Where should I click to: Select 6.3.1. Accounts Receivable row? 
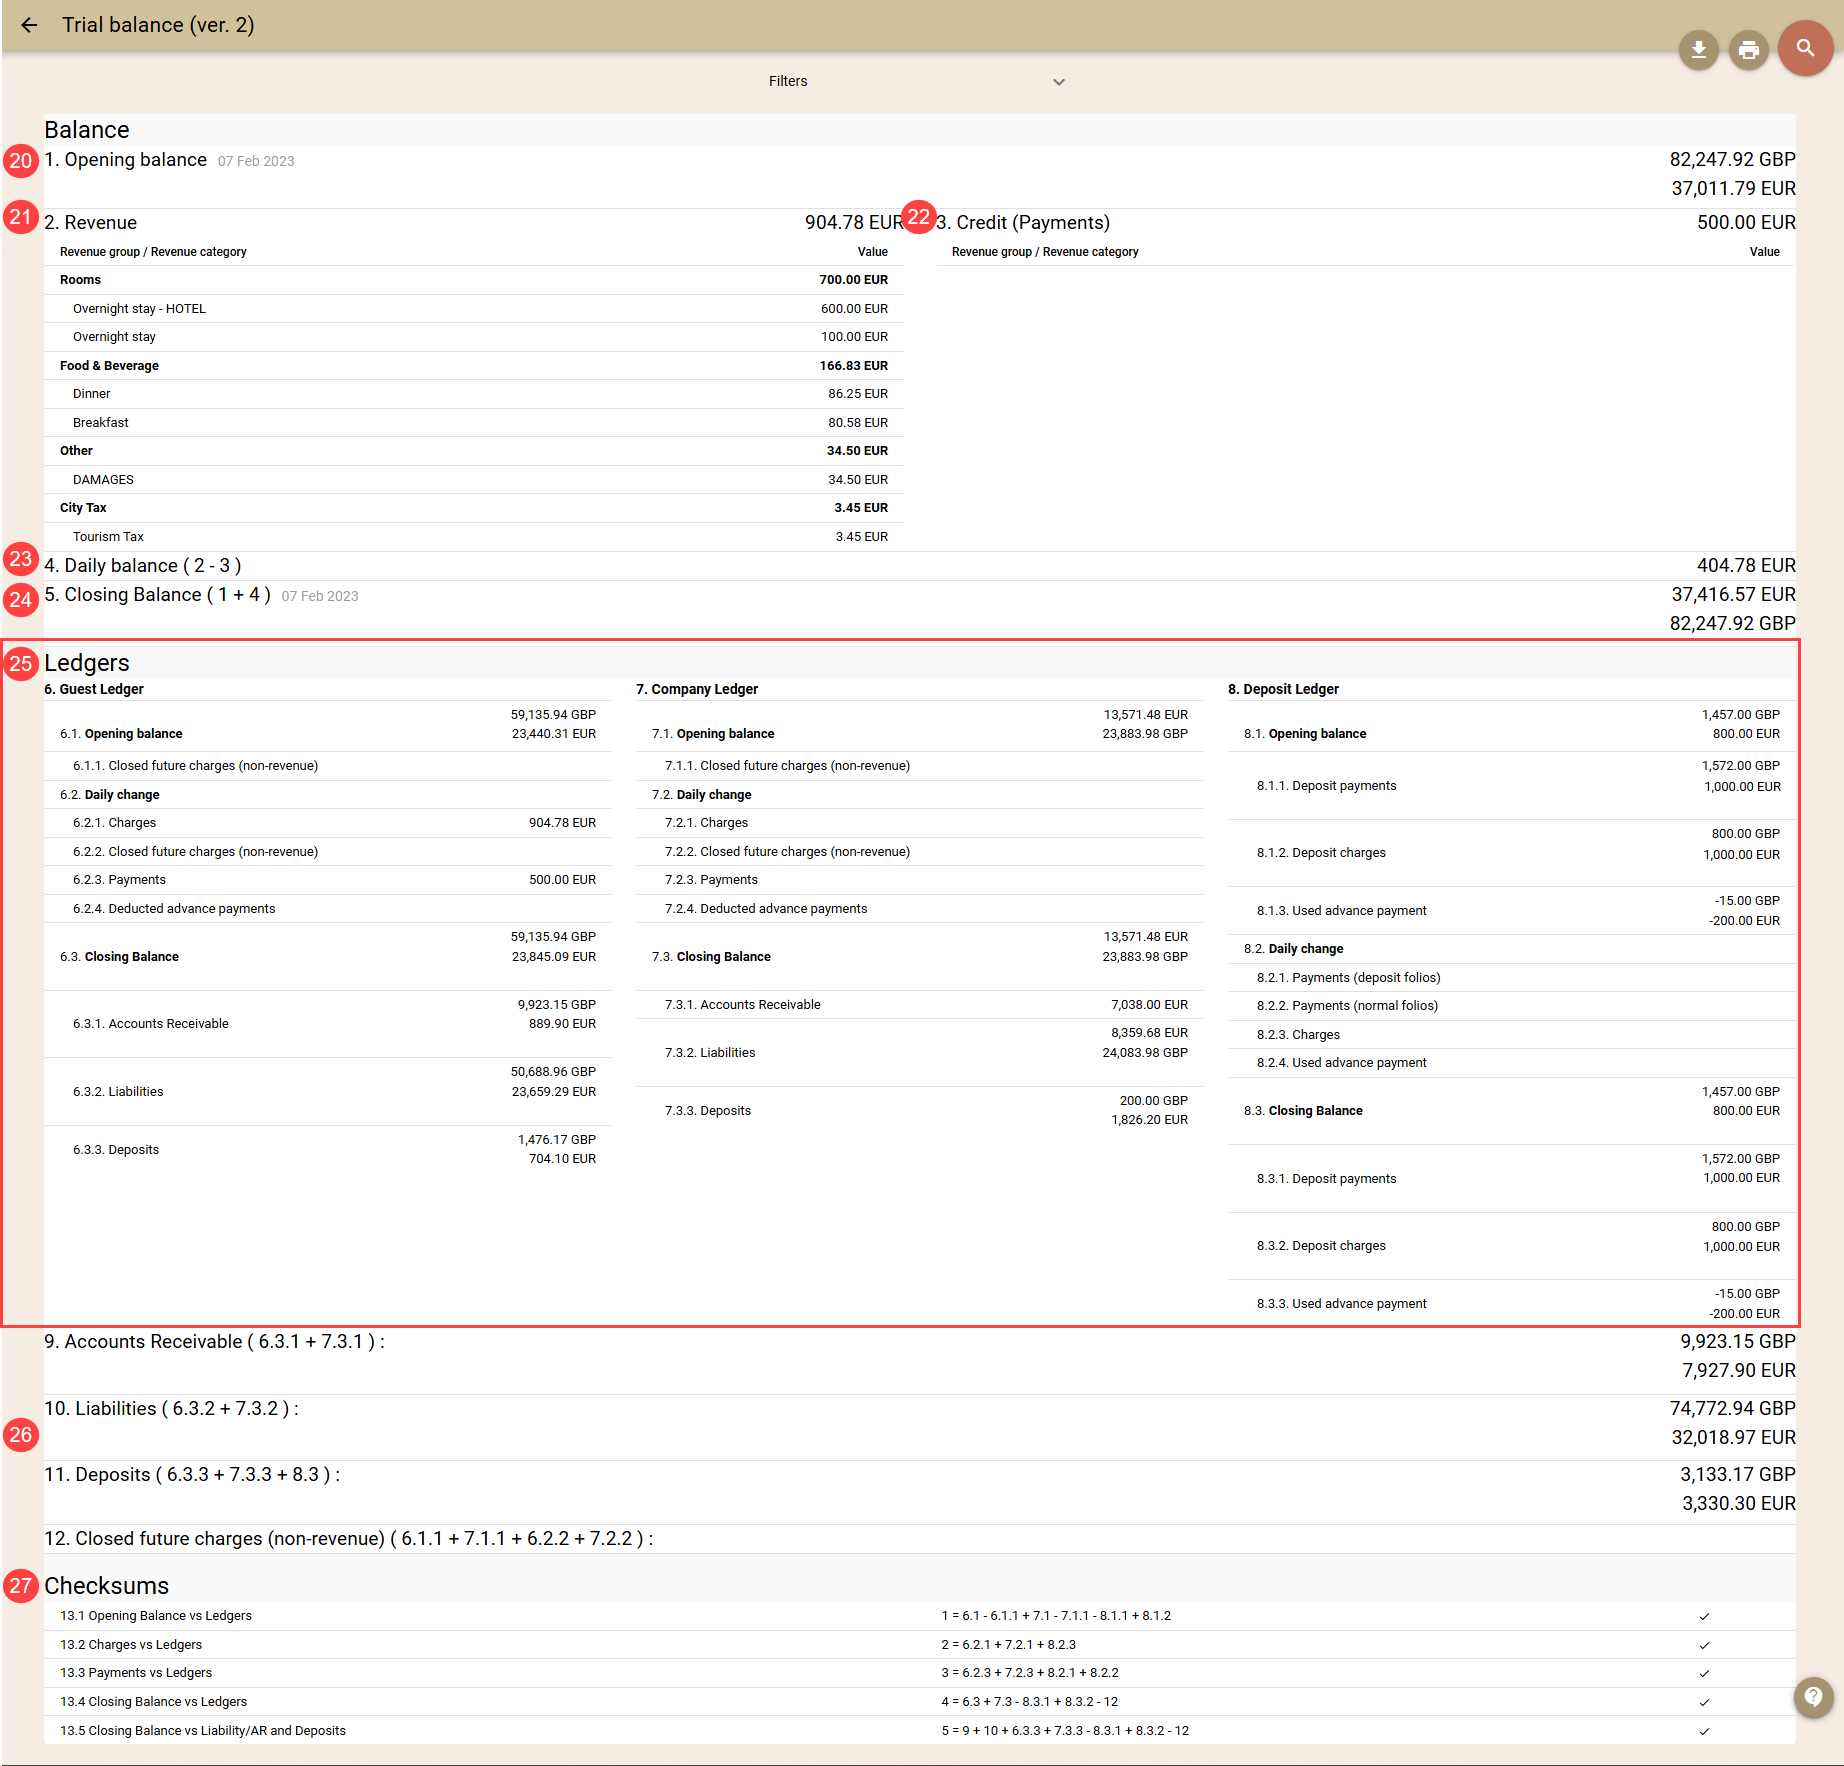(x=328, y=1024)
